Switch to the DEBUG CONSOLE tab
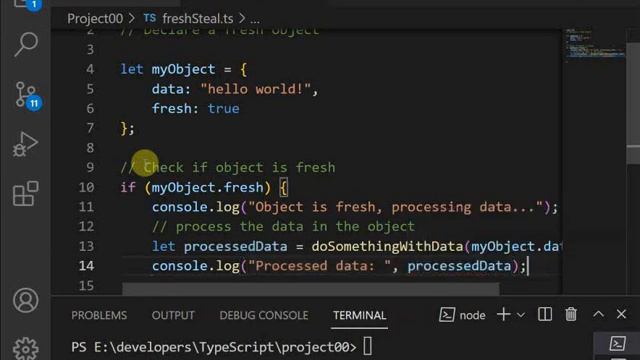 point(264,315)
